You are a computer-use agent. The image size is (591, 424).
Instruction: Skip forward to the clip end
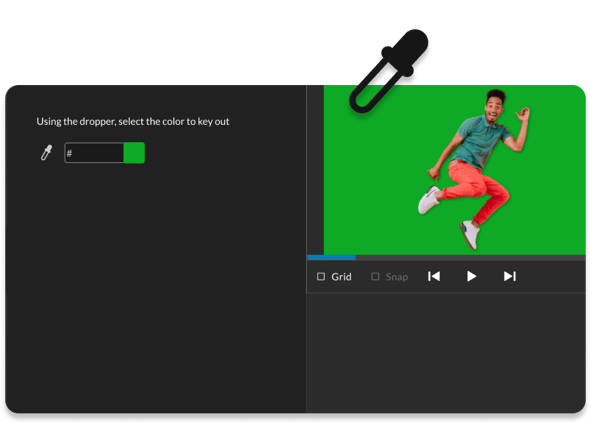(x=510, y=276)
